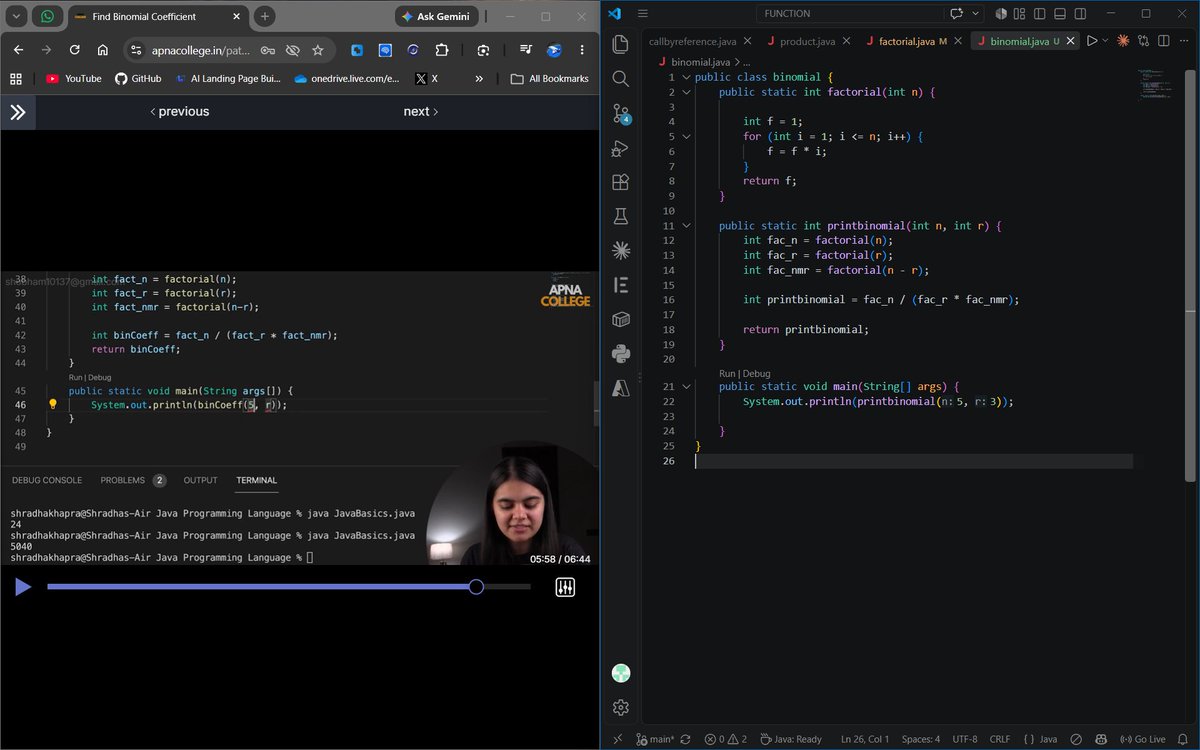This screenshot has width=1200, height=750.
Task: Open the Explorer view in VS Code
Action: tap(620, 44)
